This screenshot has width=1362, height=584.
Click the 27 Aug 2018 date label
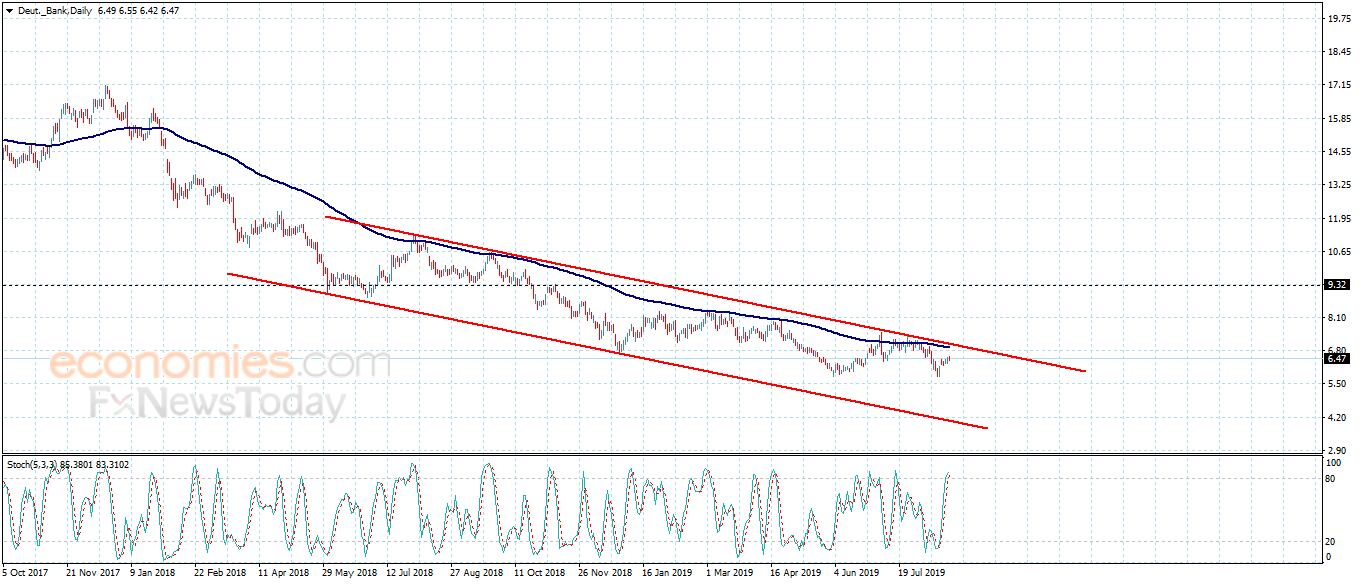pos(476,573)
